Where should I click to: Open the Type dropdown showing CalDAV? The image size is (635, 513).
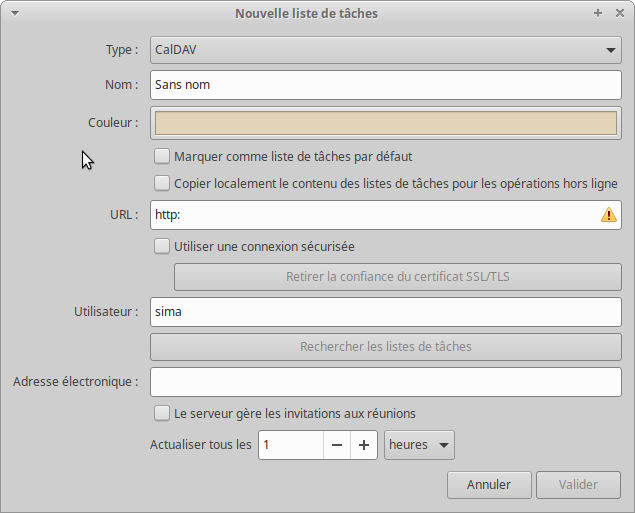tap(385, 49)
